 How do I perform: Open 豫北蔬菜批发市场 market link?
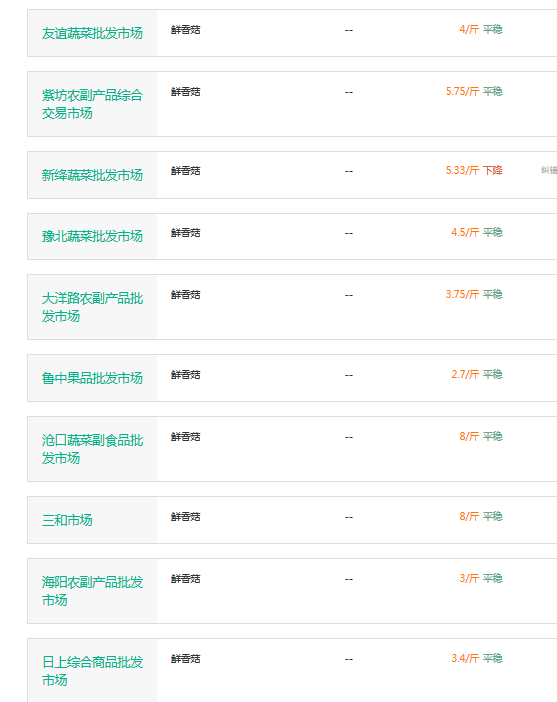[x=92, y=236]
